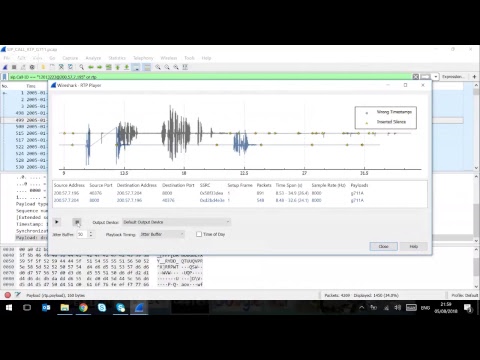Click the Jitter Buffer value field
The width and height of the screenshot is (480, 360).
(82, 234)
